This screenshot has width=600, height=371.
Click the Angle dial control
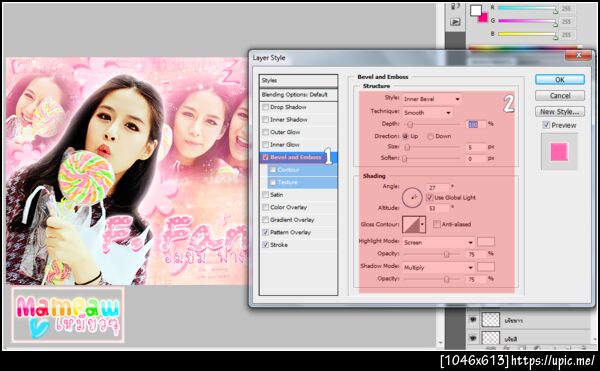[412, 198]
